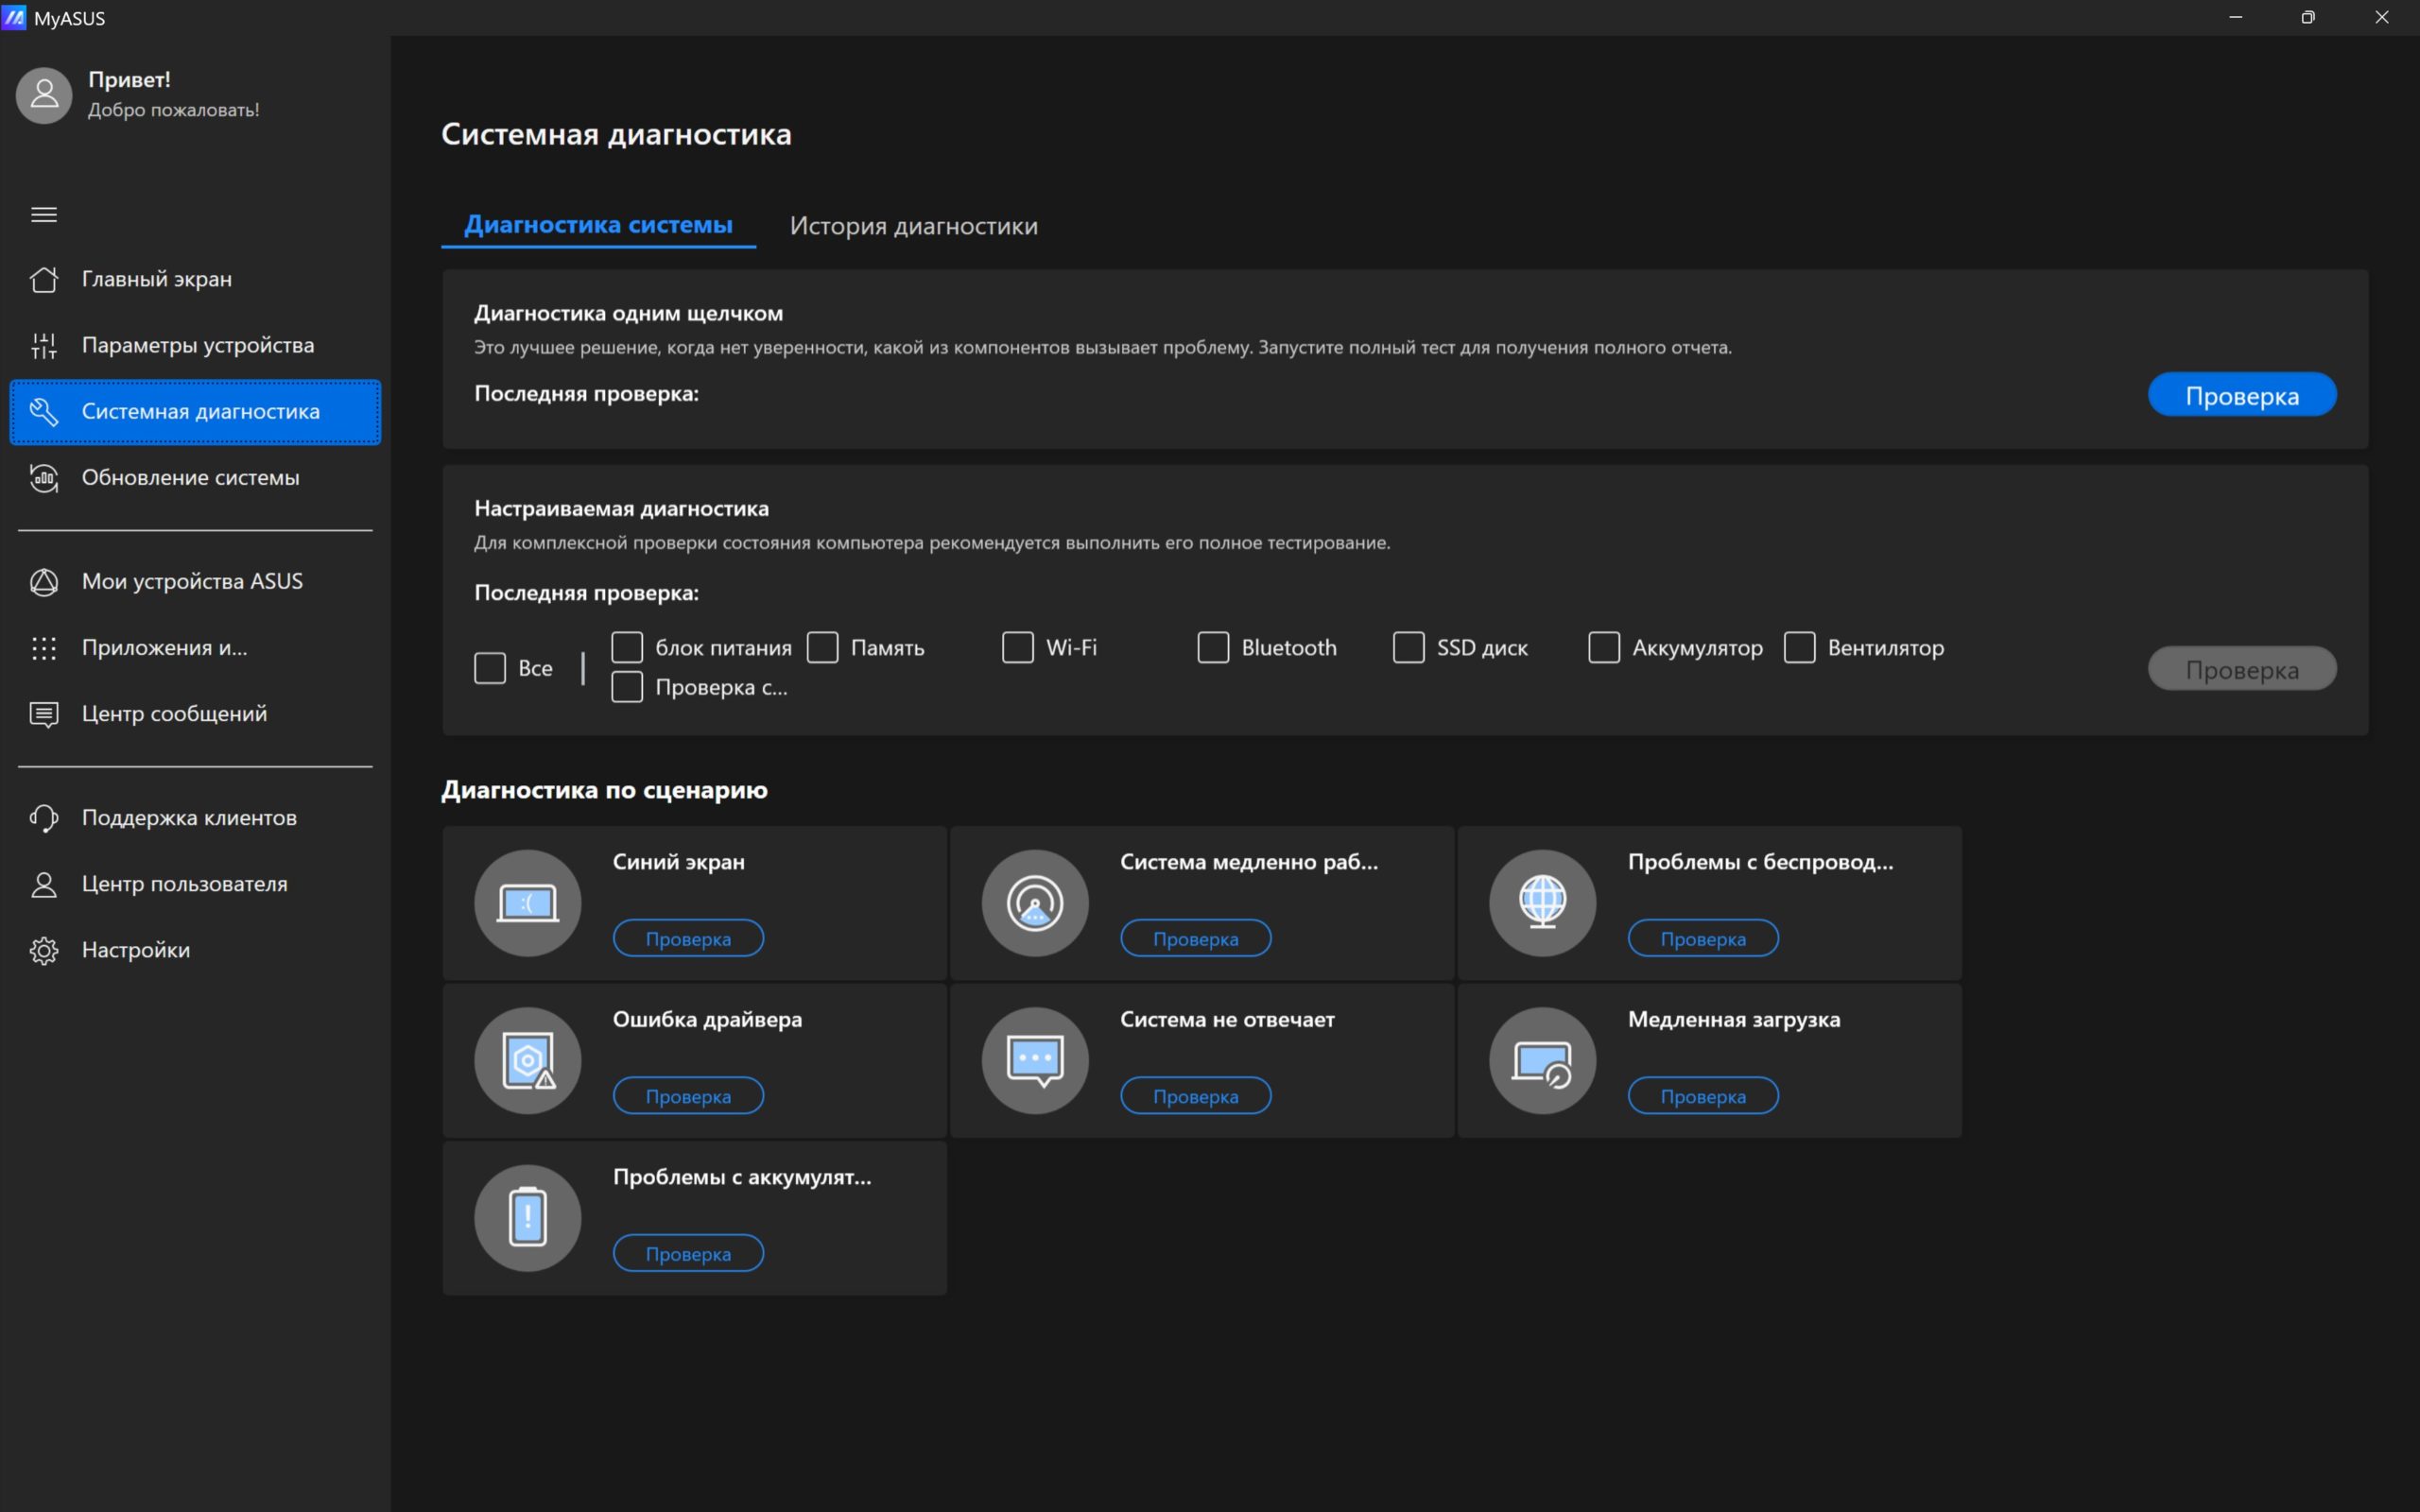Click the Синий экран laptop icon
The image size is (2420, 1512).
[x=528, y=903]
